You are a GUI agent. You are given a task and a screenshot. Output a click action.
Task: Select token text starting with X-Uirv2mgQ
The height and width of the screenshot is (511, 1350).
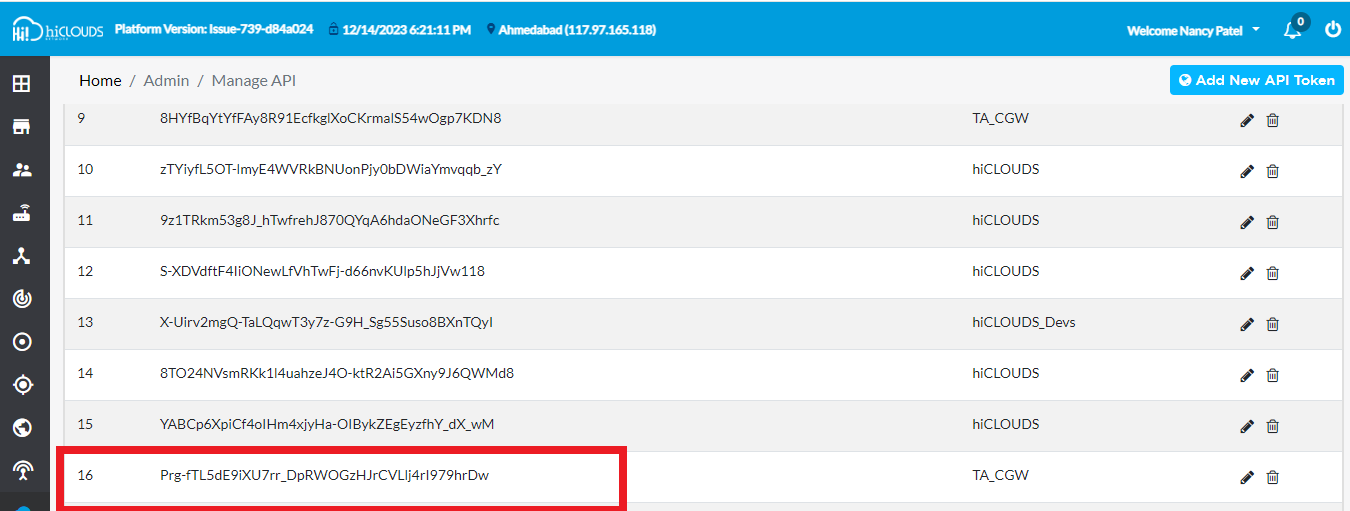point(326,322)
